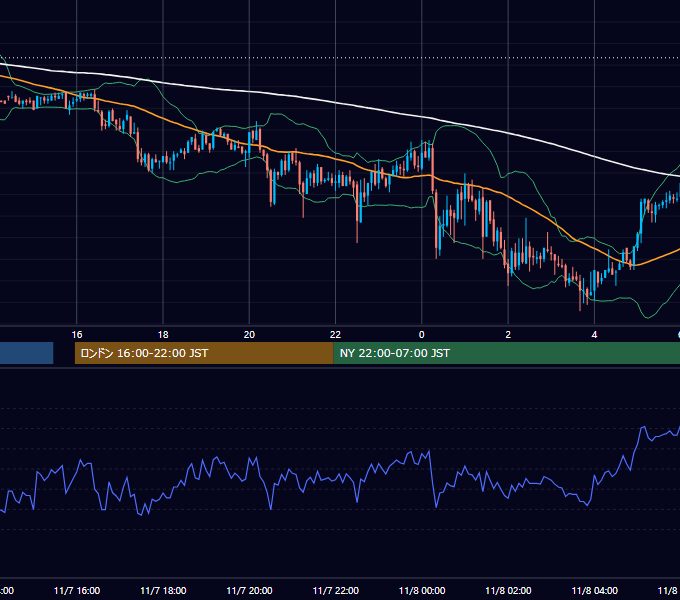Click the London 16:00-22:00 JST session bar
The image size is (680, 600).
click(x=204, y=353)
